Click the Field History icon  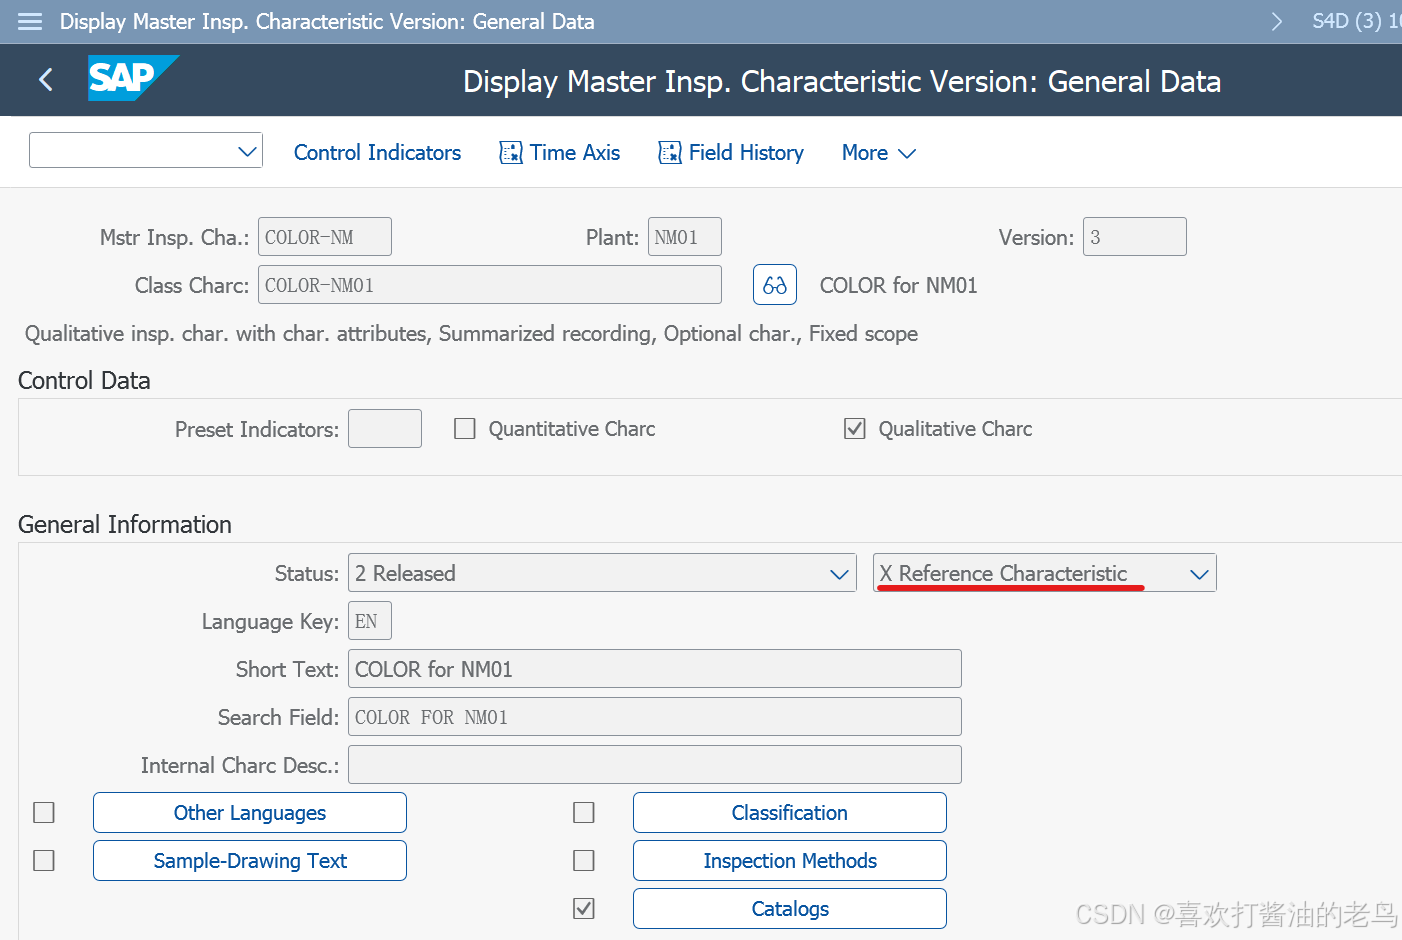pyautogui.click(x=668, y=152)
